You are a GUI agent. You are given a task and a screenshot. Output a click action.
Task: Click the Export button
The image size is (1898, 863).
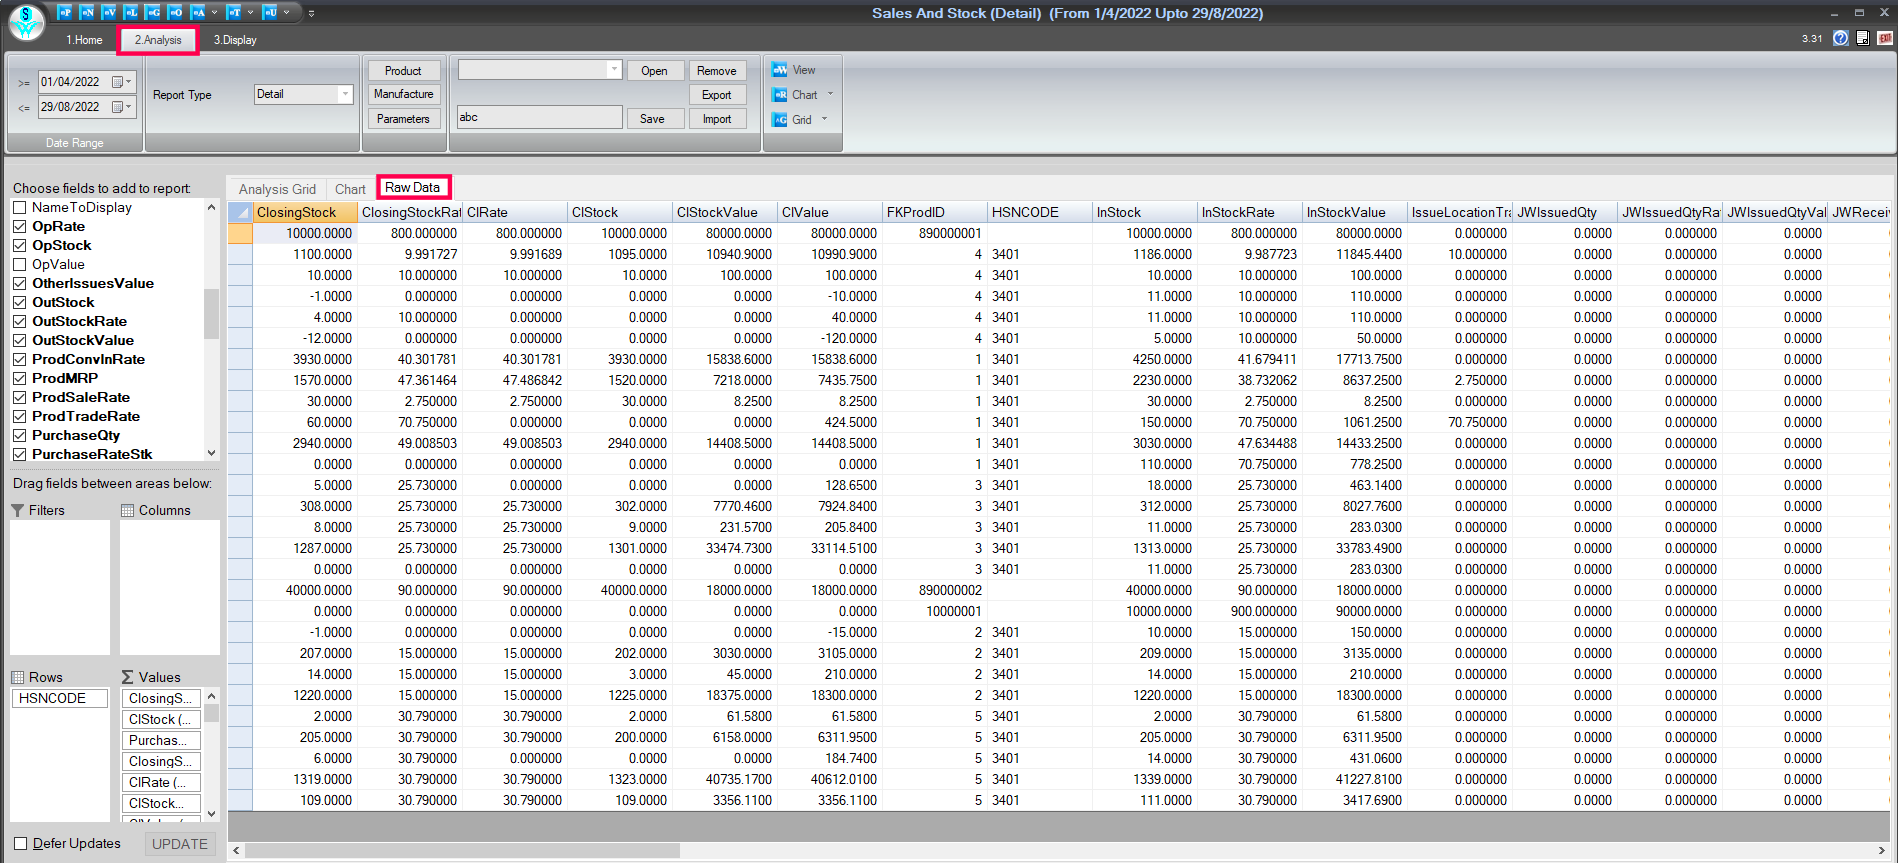[717, 95]
